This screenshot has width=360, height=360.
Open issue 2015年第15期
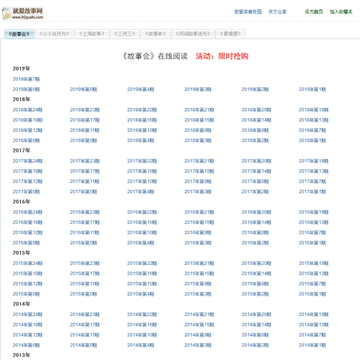click(x=199, y=273)
